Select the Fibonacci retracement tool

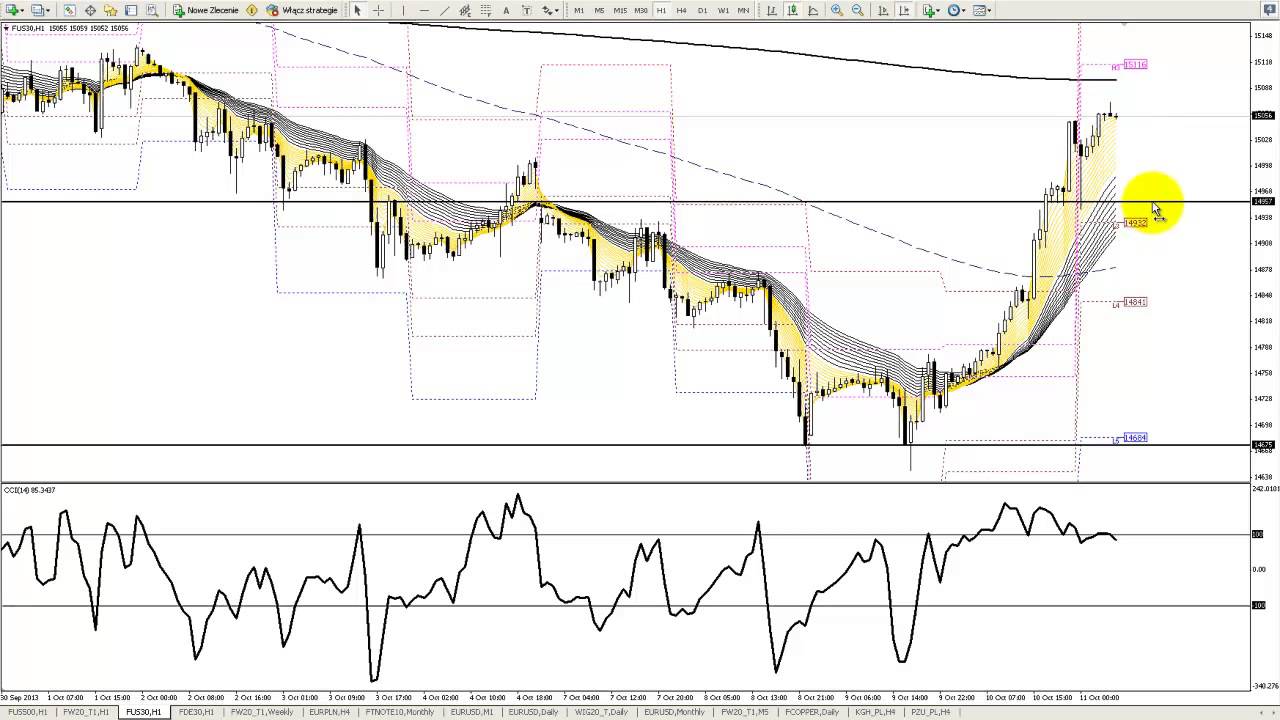pyautogui.click(x=485, y=10)
